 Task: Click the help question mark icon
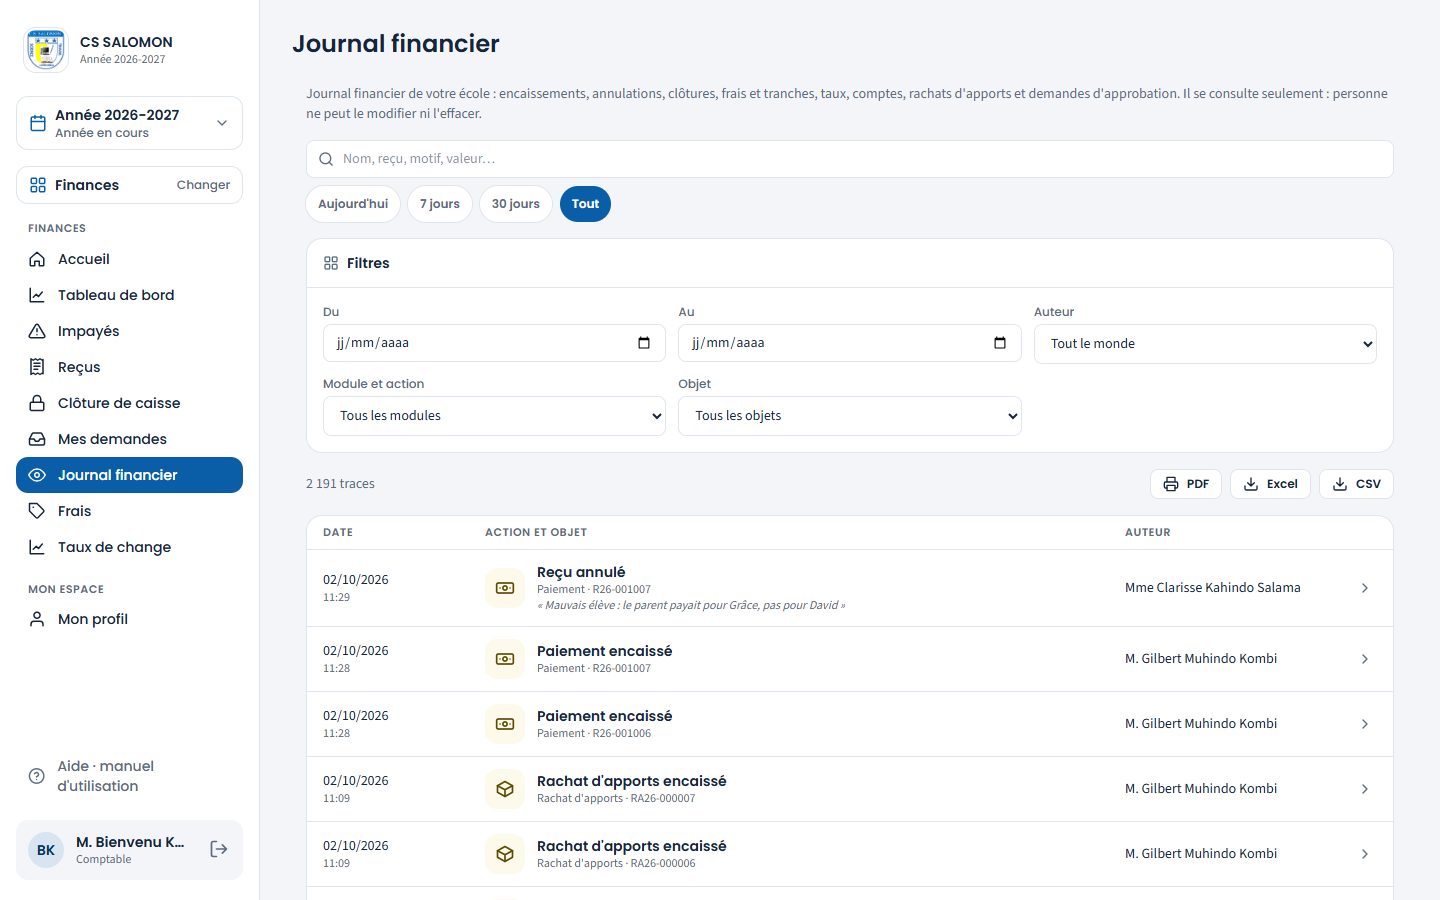(x=37, y=776)
